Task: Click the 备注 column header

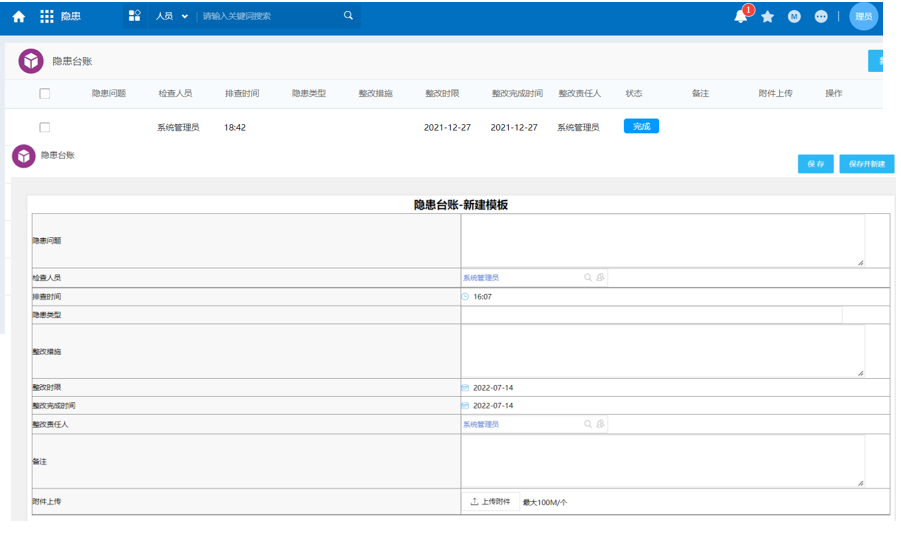Action: [x=700, y=93]
